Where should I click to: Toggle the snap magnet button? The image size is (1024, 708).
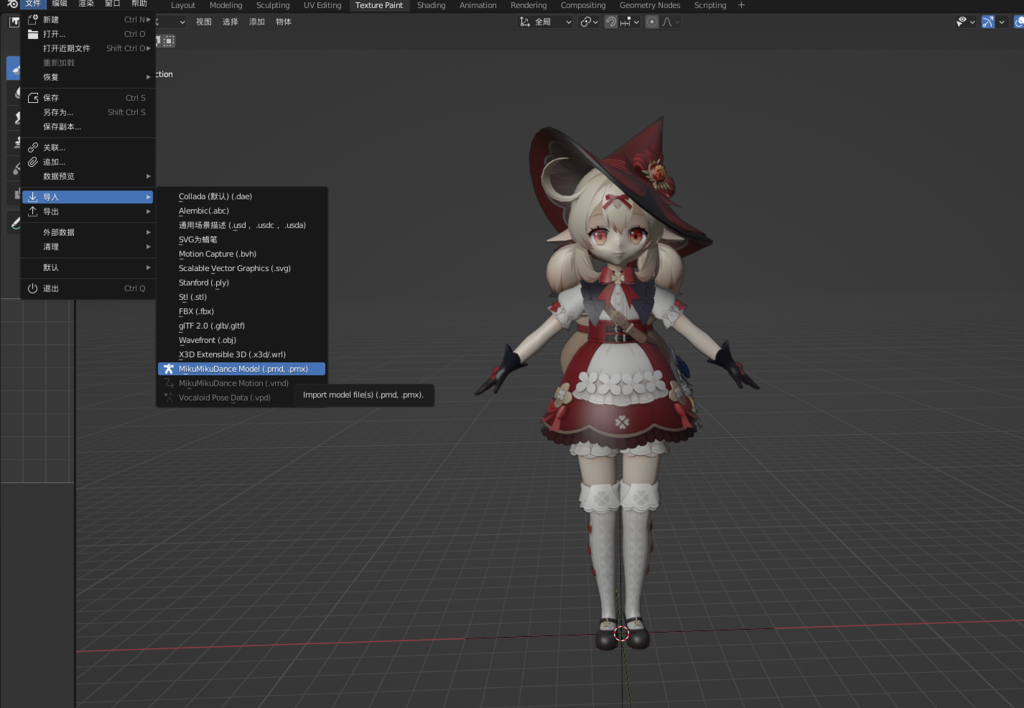tap(611, 22)
